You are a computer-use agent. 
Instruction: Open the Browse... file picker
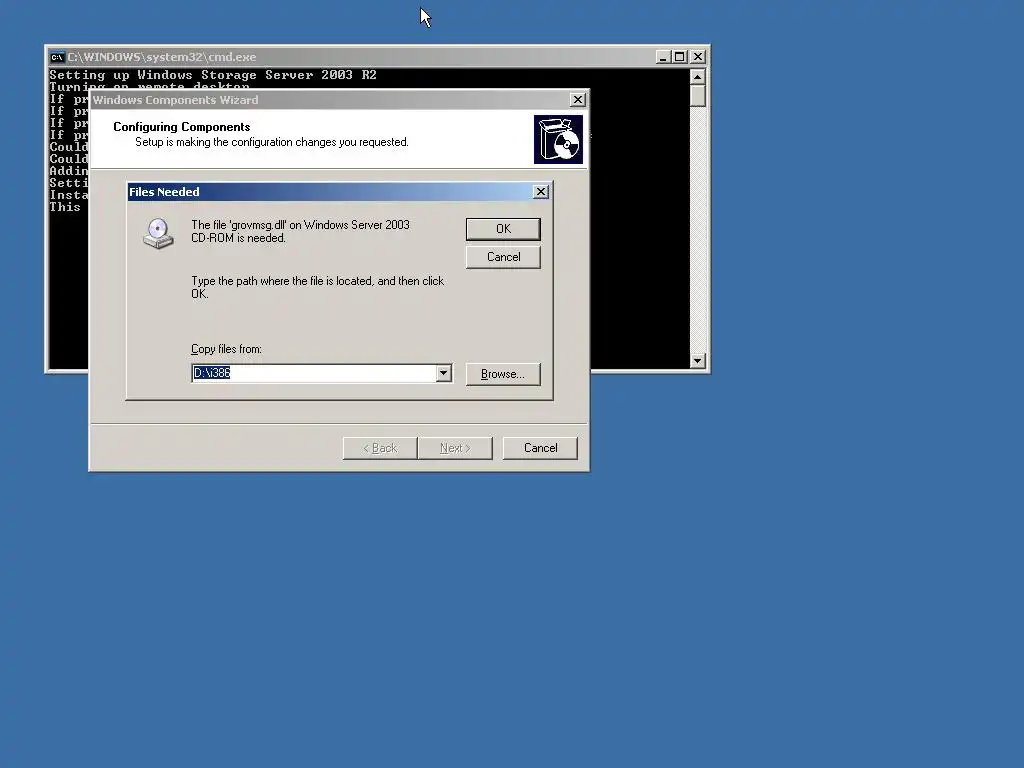coord(503,374)
